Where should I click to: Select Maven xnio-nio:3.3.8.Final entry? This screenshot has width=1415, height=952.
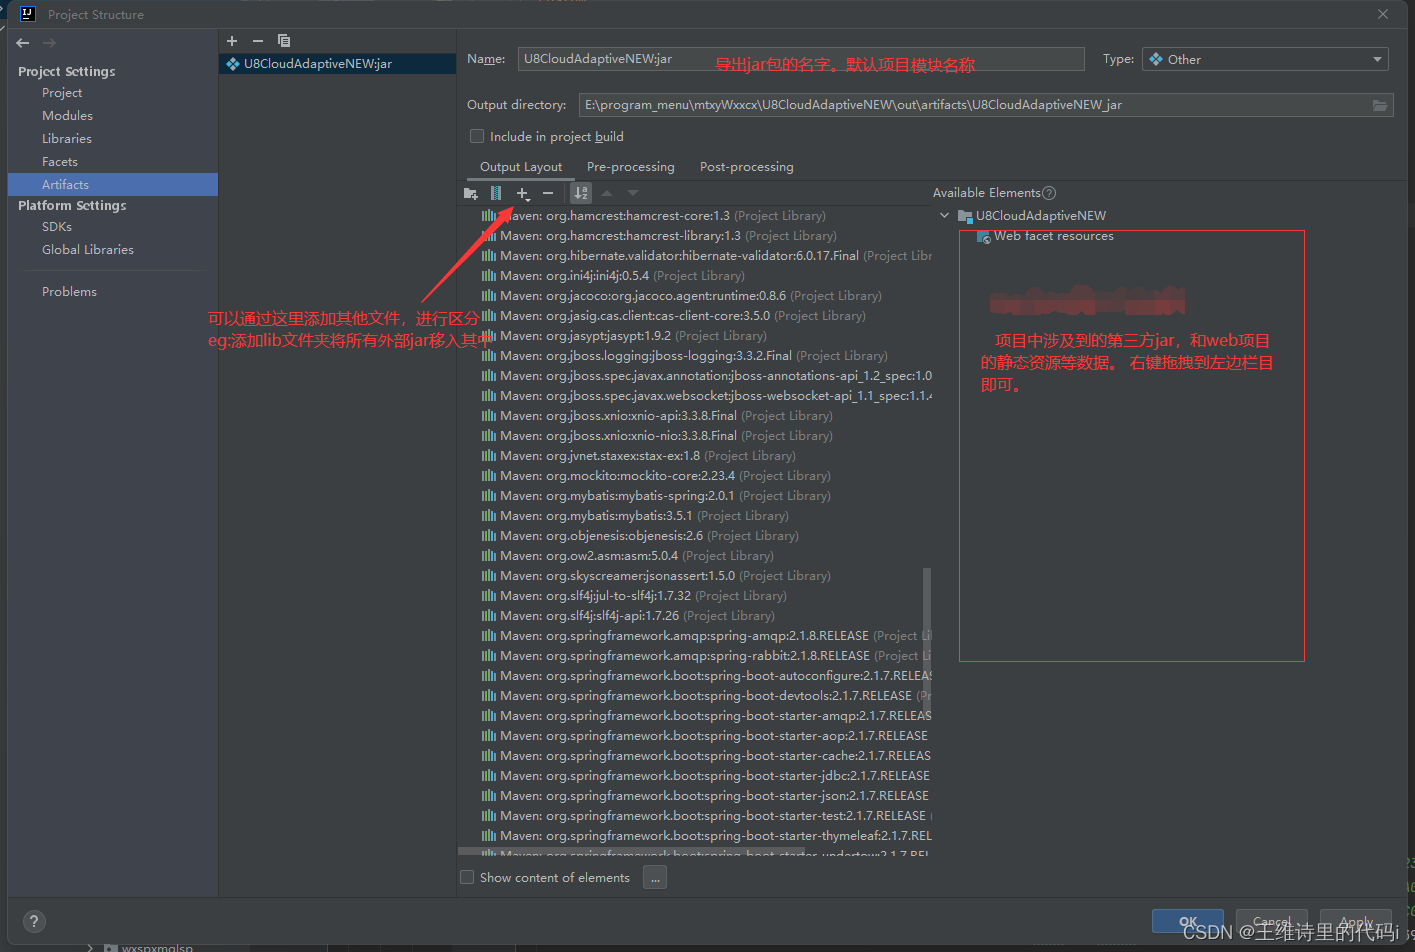(x=656, y=436)
